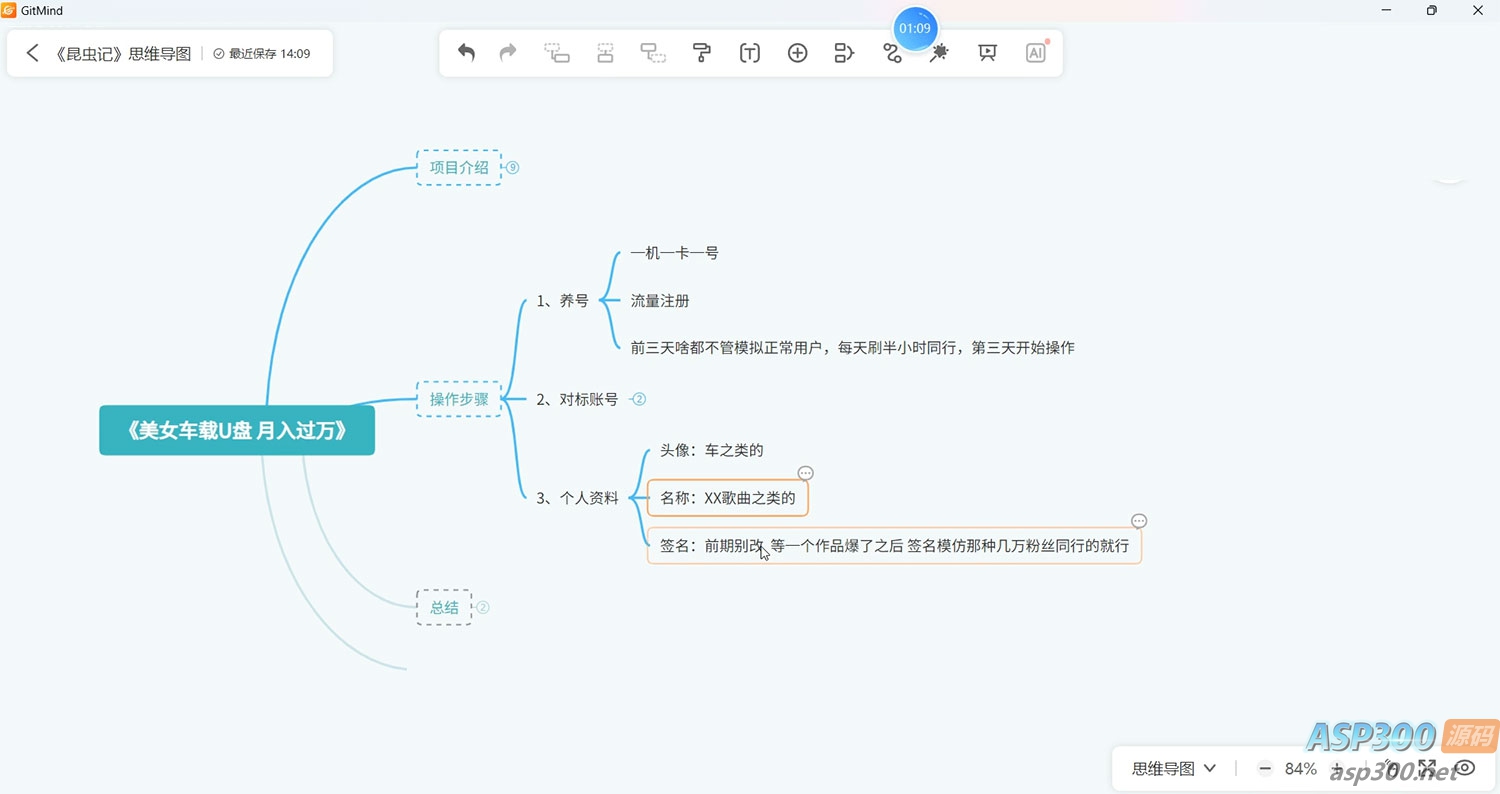
Task: Click the circled plus insert icon
Action: [x=797, y=53]
